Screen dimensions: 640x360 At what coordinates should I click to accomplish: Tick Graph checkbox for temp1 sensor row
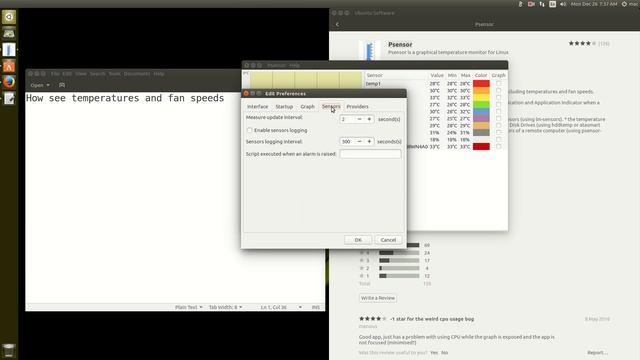click(498, 83)
